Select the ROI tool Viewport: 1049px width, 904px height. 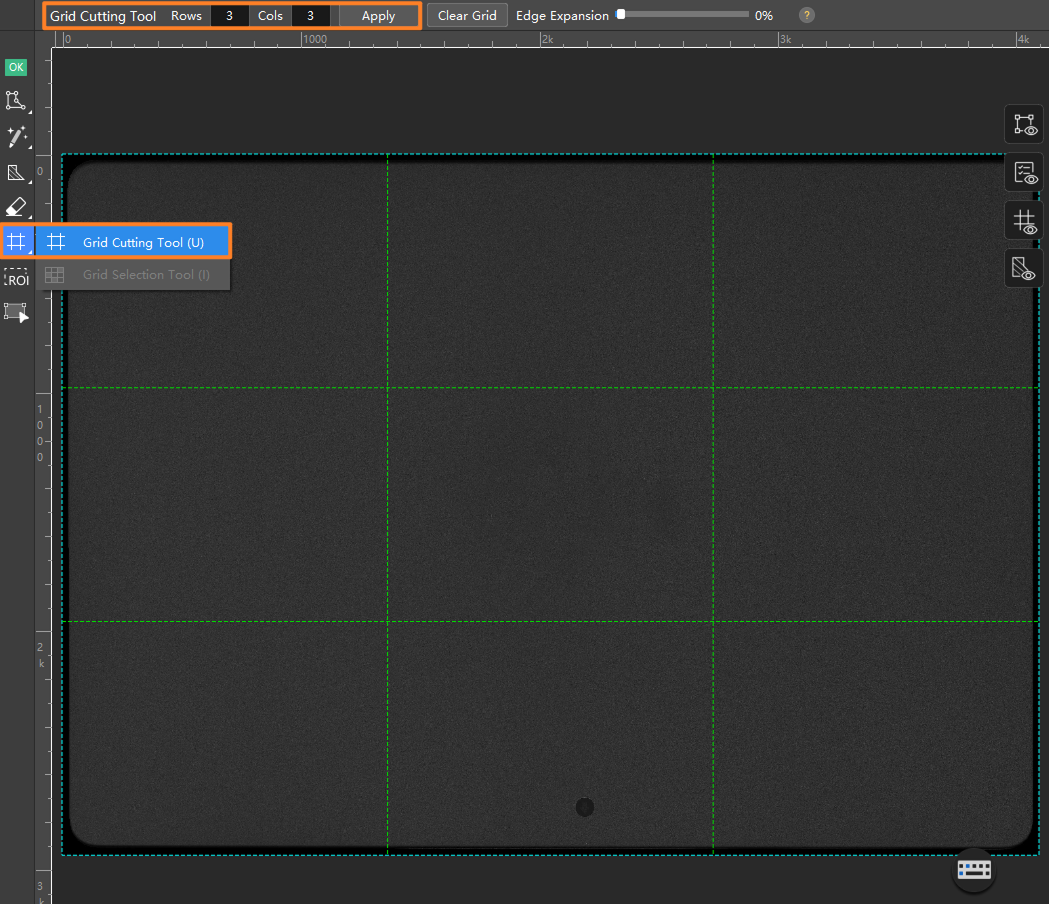click(x=17, y=278)
